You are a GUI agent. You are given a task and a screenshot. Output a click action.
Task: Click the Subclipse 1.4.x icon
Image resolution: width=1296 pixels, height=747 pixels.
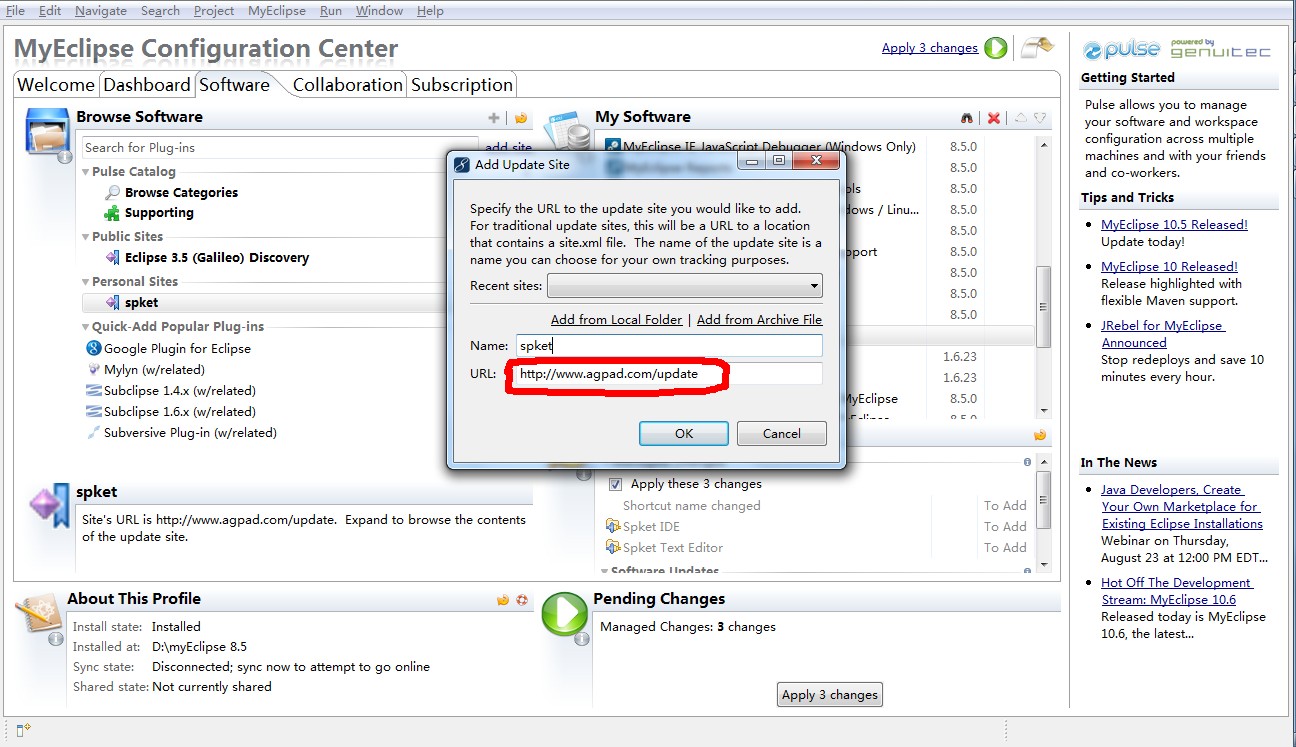point(94,390)
